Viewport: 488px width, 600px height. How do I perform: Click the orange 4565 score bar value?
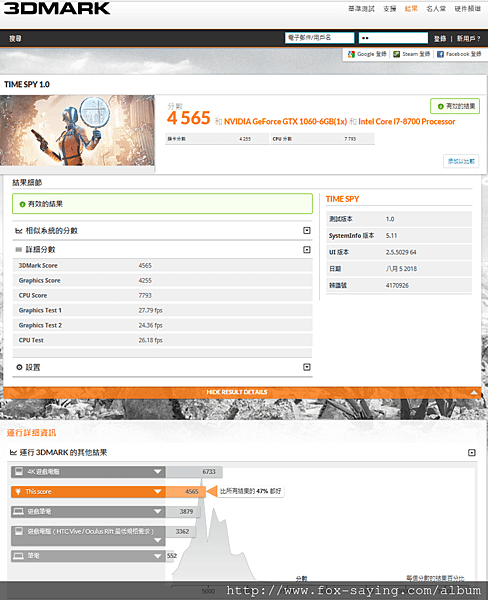[x=192, y=492]
